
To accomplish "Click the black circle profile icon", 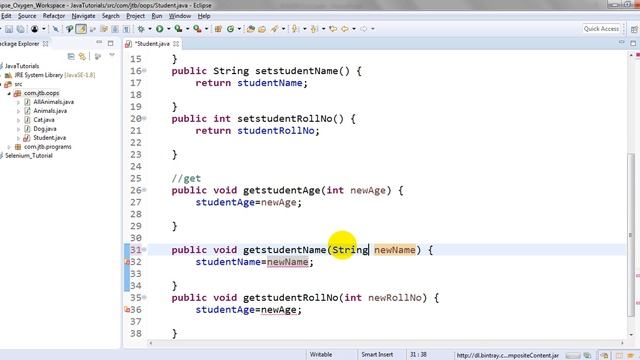I will [35, 29].
